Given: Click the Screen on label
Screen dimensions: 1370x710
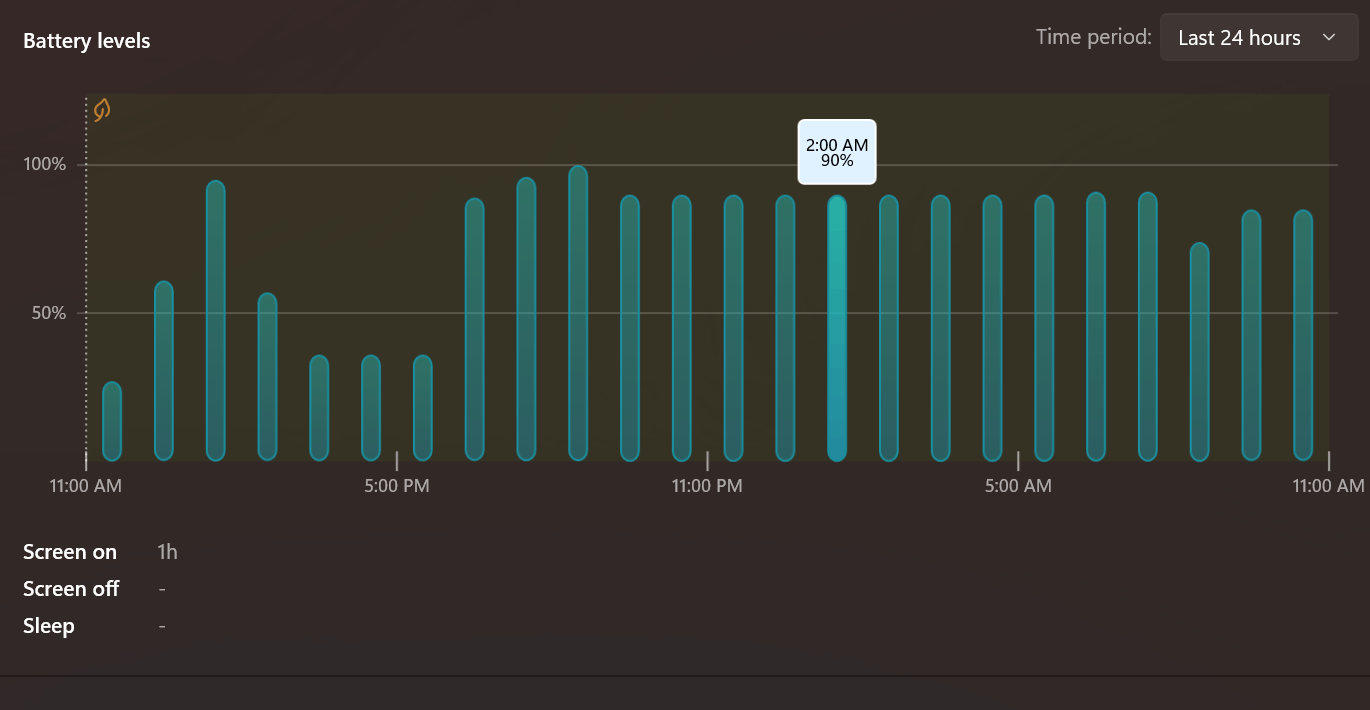Looking at the screenshot, I should click(x=70, y=552).
